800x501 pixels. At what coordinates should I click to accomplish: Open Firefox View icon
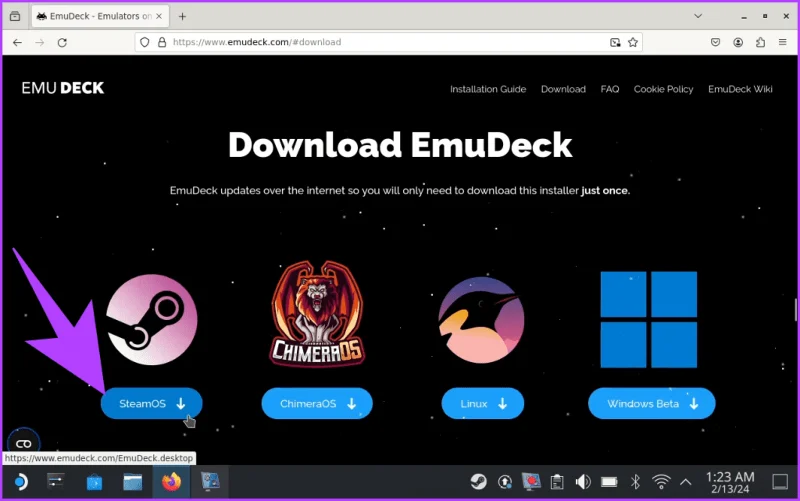15,16
